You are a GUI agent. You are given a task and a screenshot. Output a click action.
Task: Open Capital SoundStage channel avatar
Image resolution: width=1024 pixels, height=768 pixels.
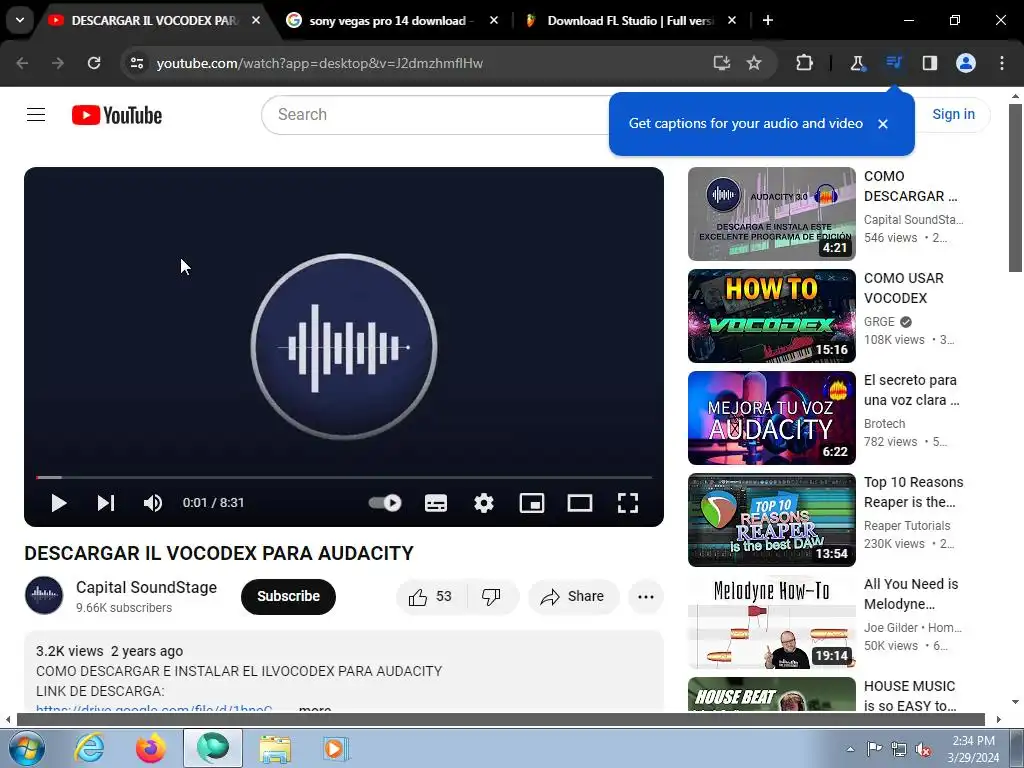44,596
